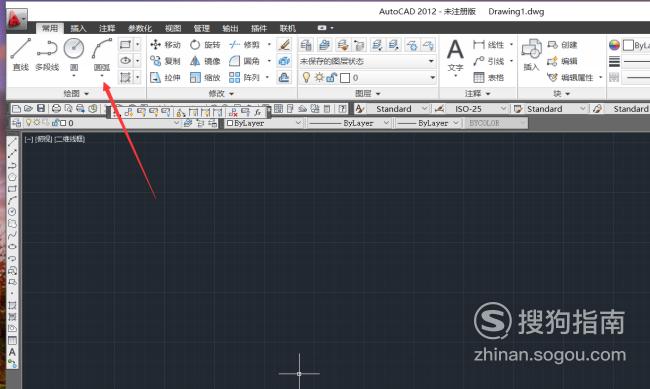
Task: Click the 创建 block create tool
Action: [562, 44]
